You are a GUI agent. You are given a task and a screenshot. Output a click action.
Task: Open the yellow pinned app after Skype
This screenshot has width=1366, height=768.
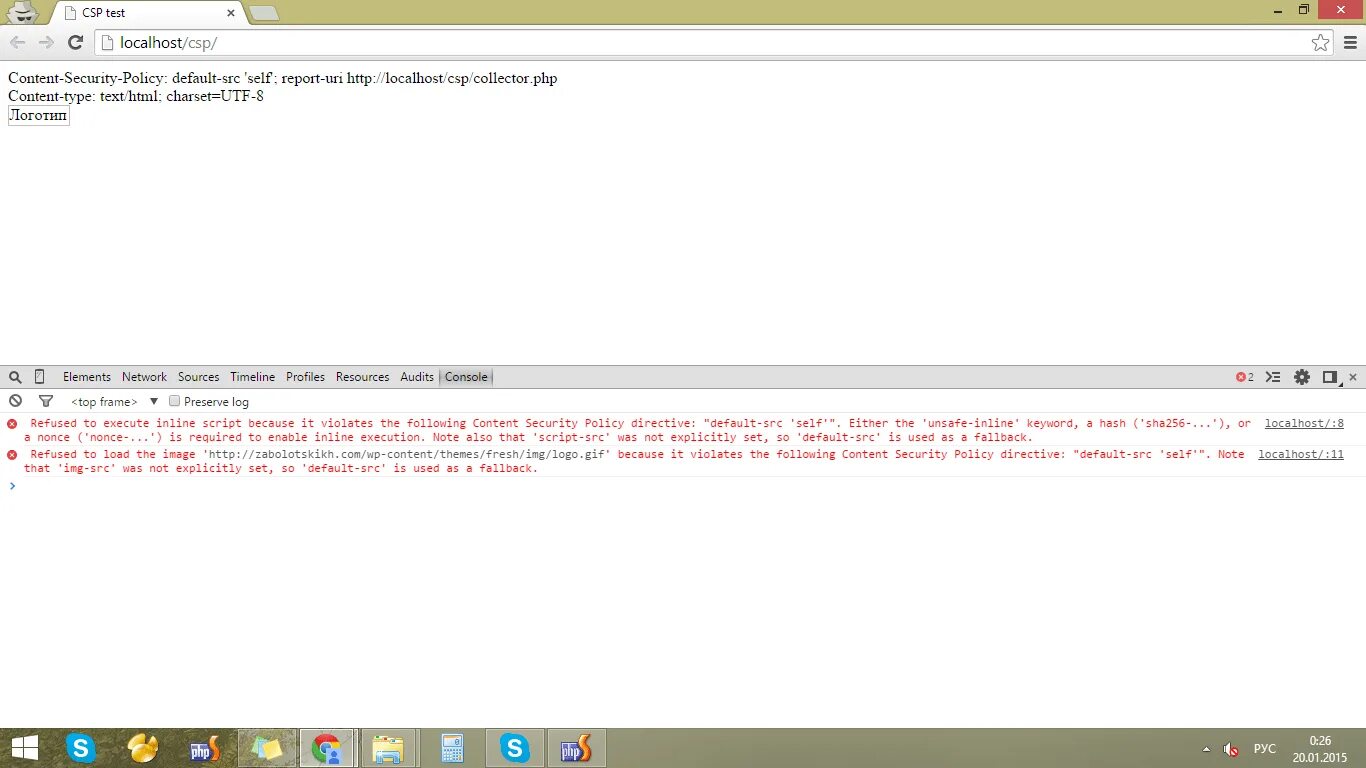coord(143,748)
